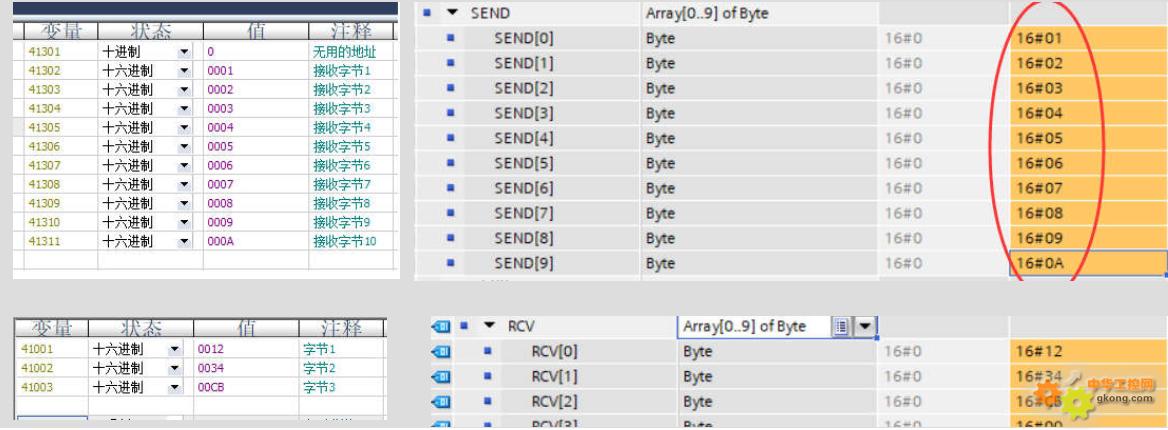The height and width of the screenshot is (430, 1168).
Task: Select variable address 41310
Action: [x=45, y=222]
